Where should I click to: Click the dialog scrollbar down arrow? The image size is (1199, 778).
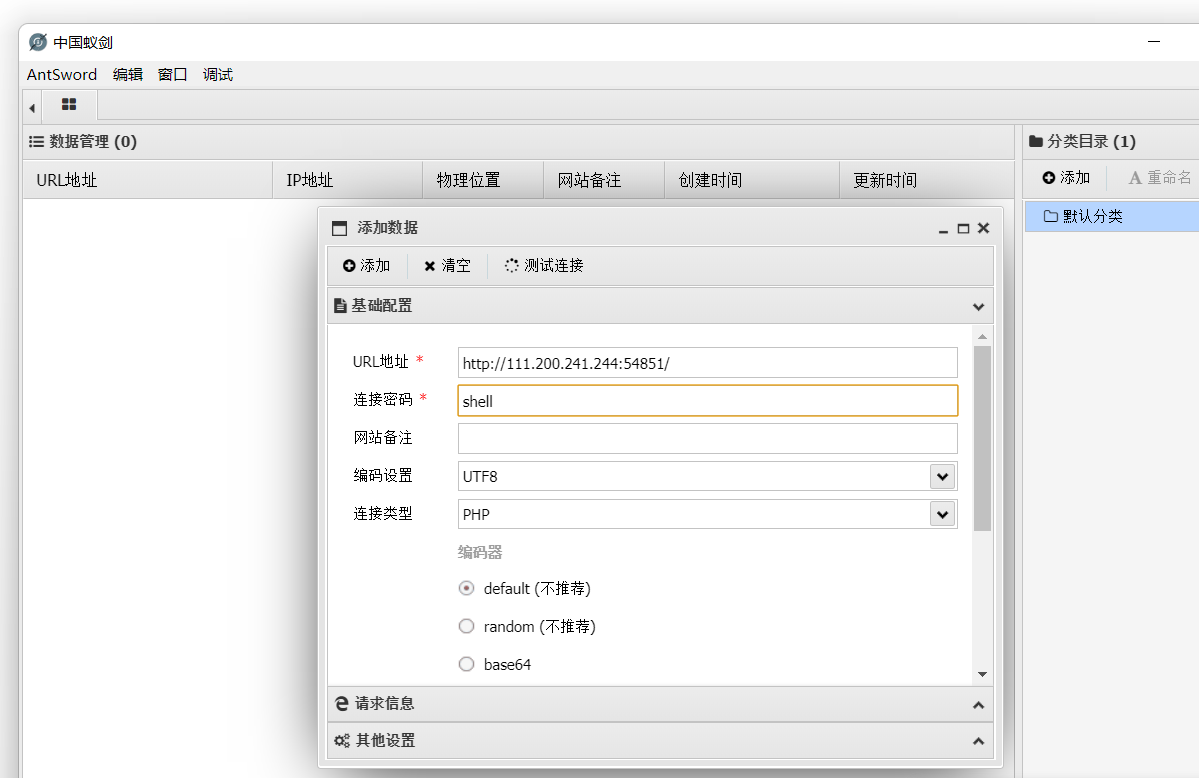pyautogui.click(x=983, y=675)
